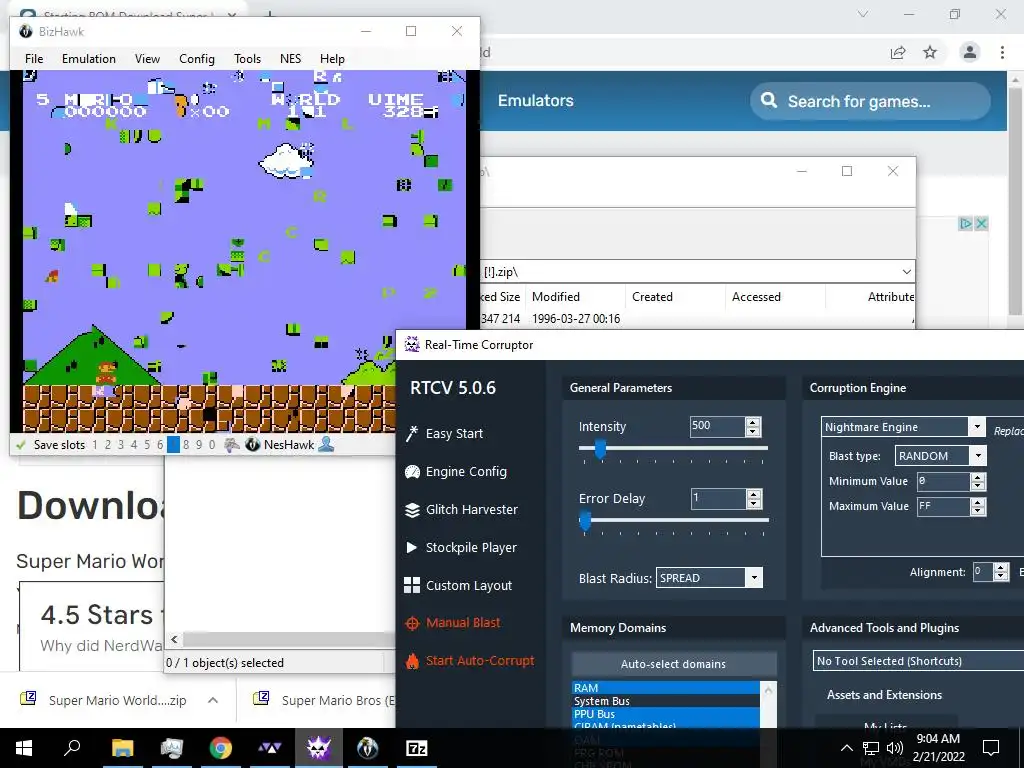This screenshot has height=768, width=1024.
Task: Open the Nightmare Engine dropdown
Action: (977, 427)
